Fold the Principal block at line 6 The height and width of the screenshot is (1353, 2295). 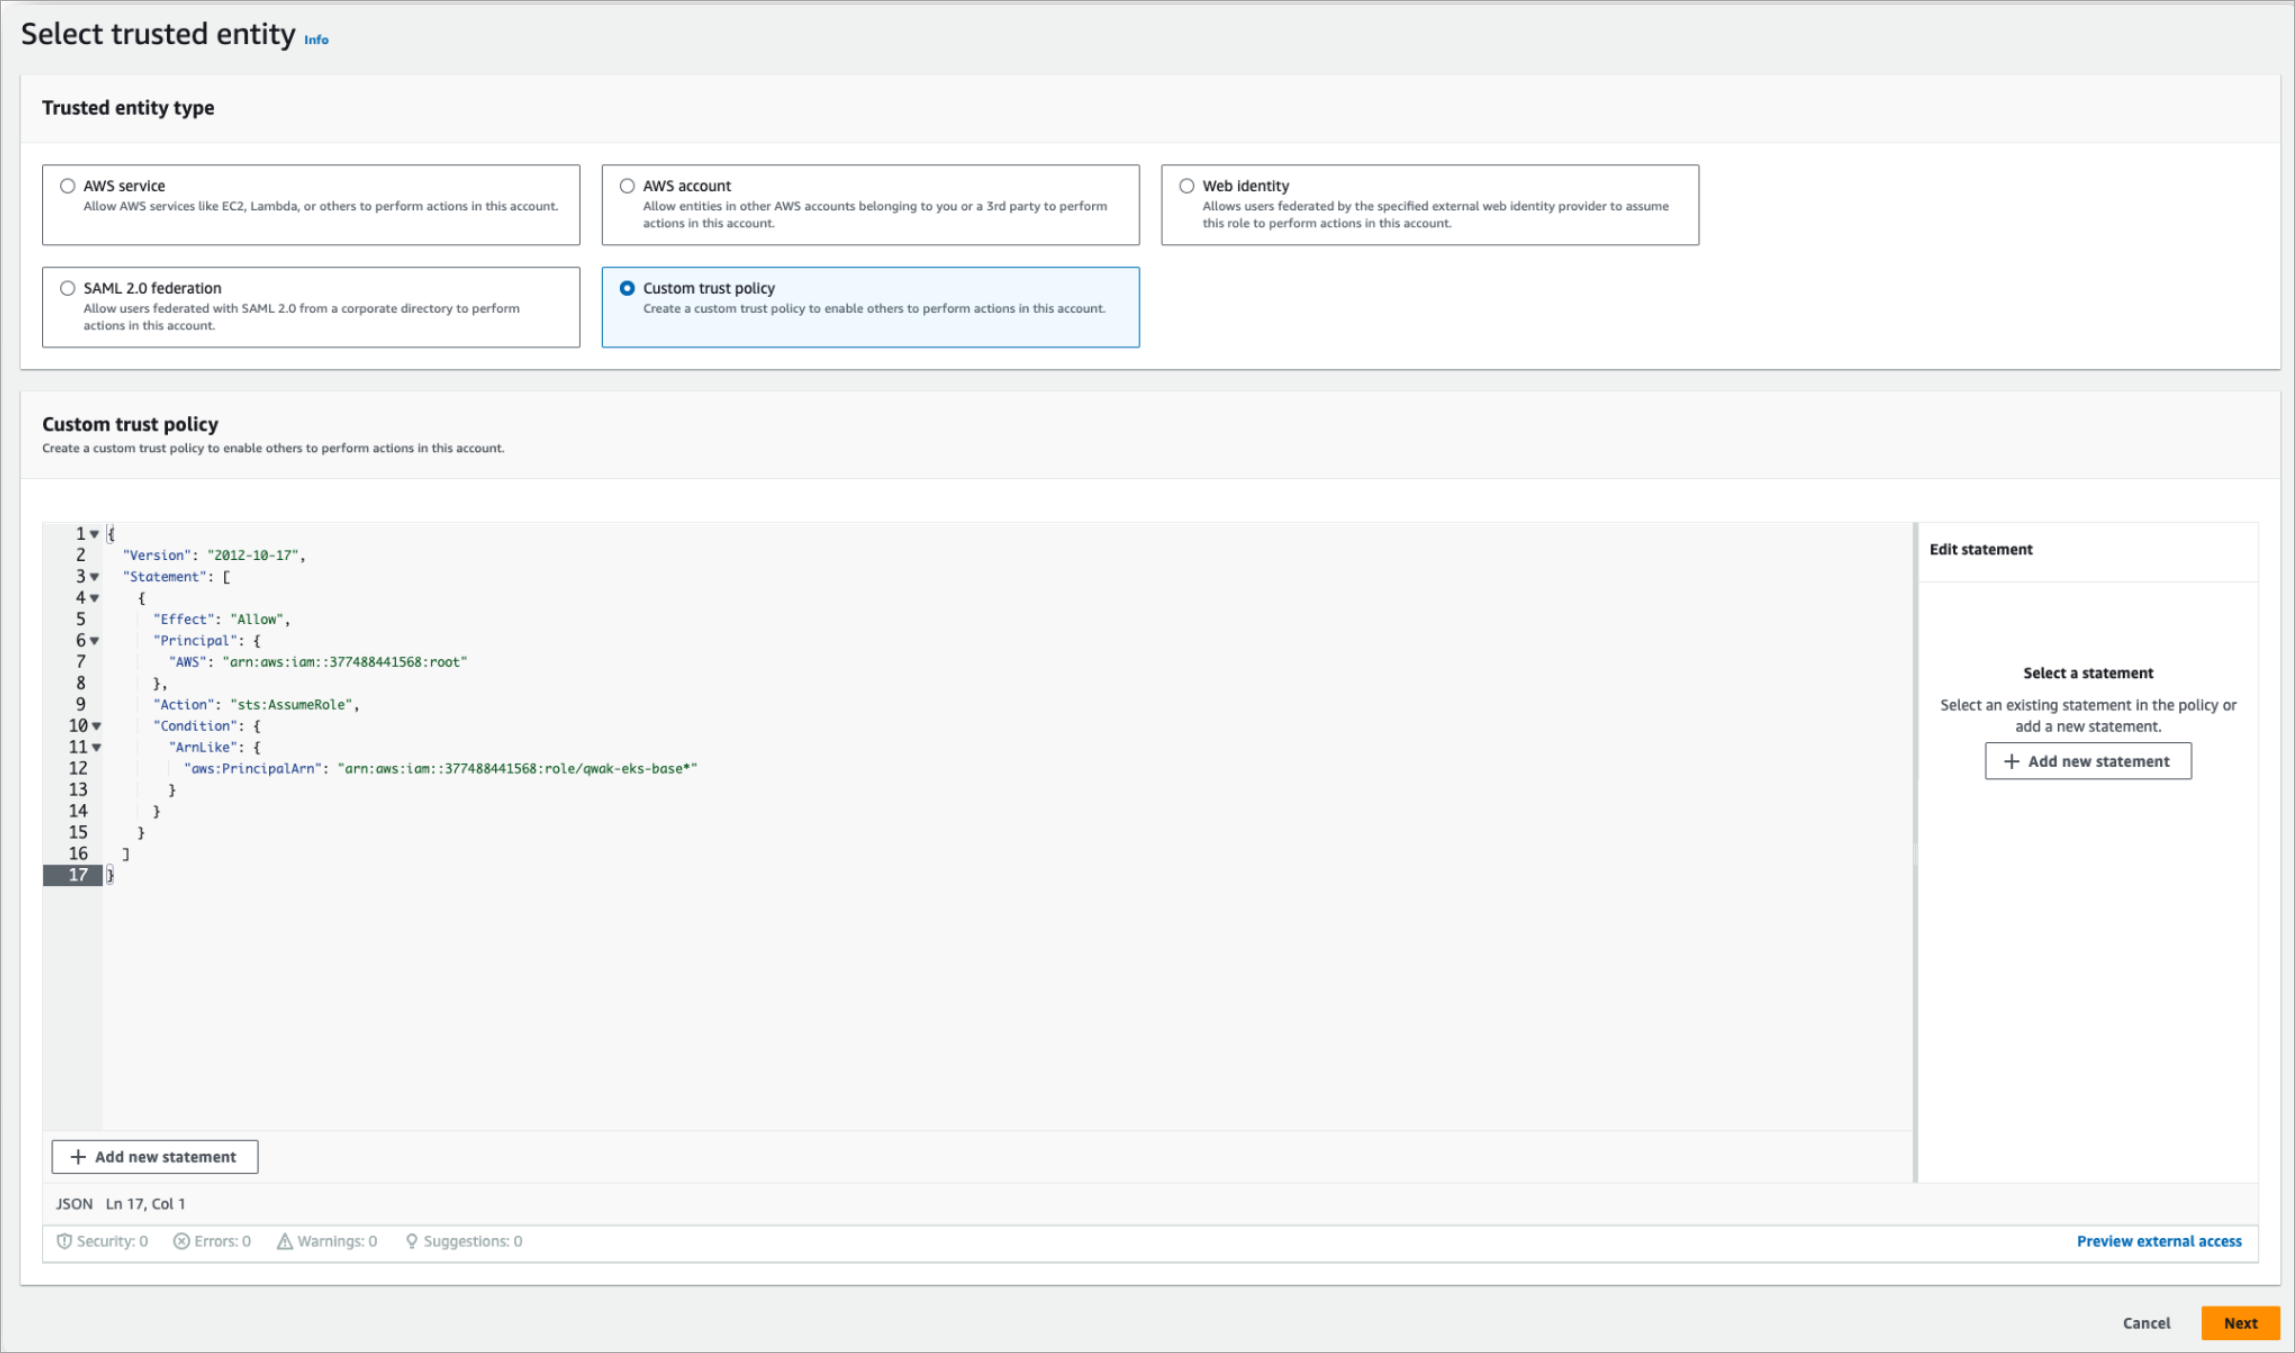coord(95,641)
